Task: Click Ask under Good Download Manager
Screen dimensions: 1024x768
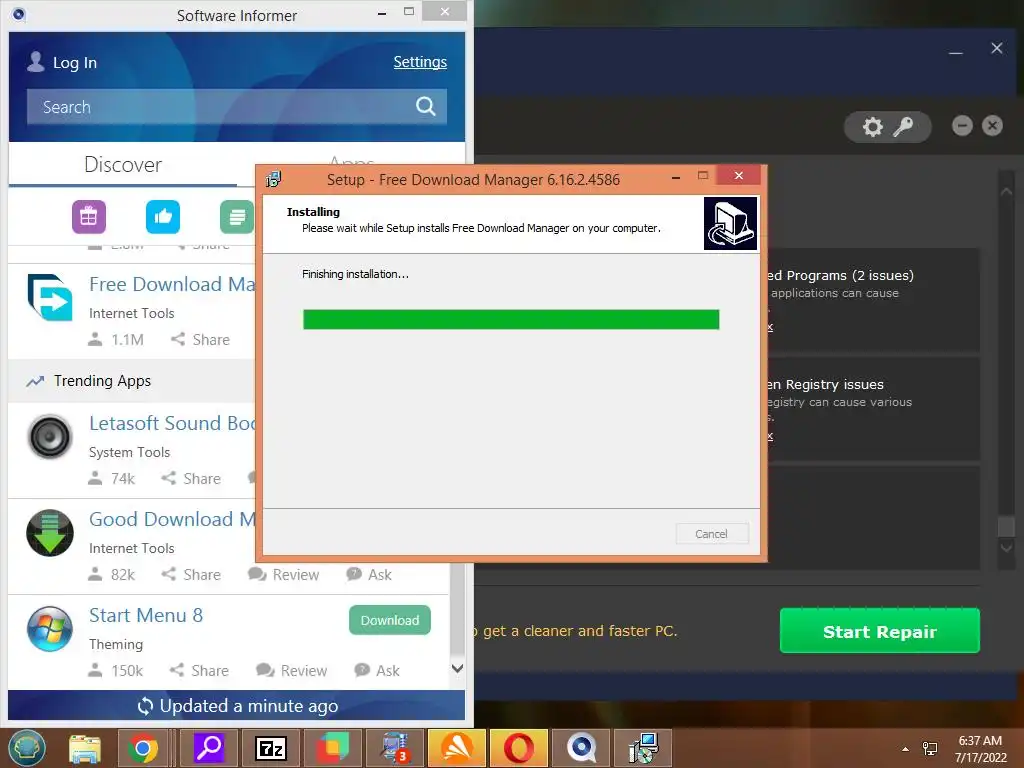Action: [x=369, y=575]
